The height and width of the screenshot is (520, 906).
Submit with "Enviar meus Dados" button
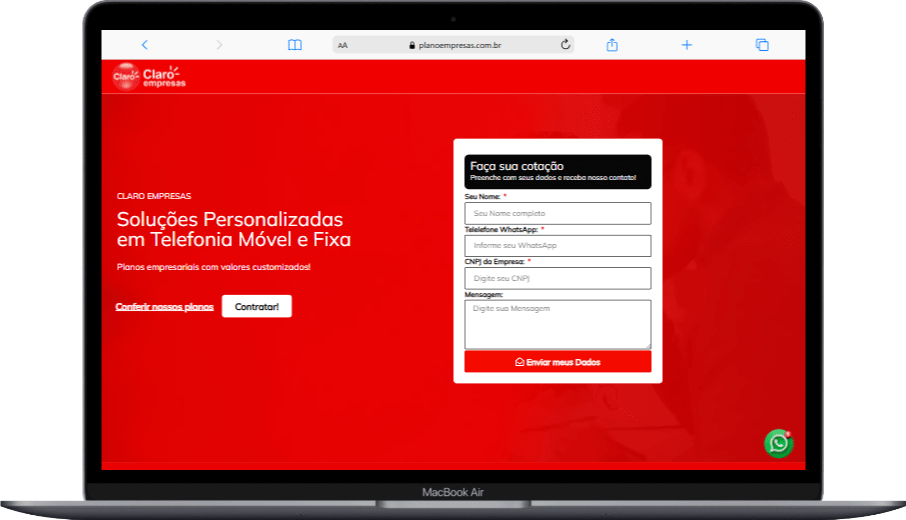pos(557,362)
